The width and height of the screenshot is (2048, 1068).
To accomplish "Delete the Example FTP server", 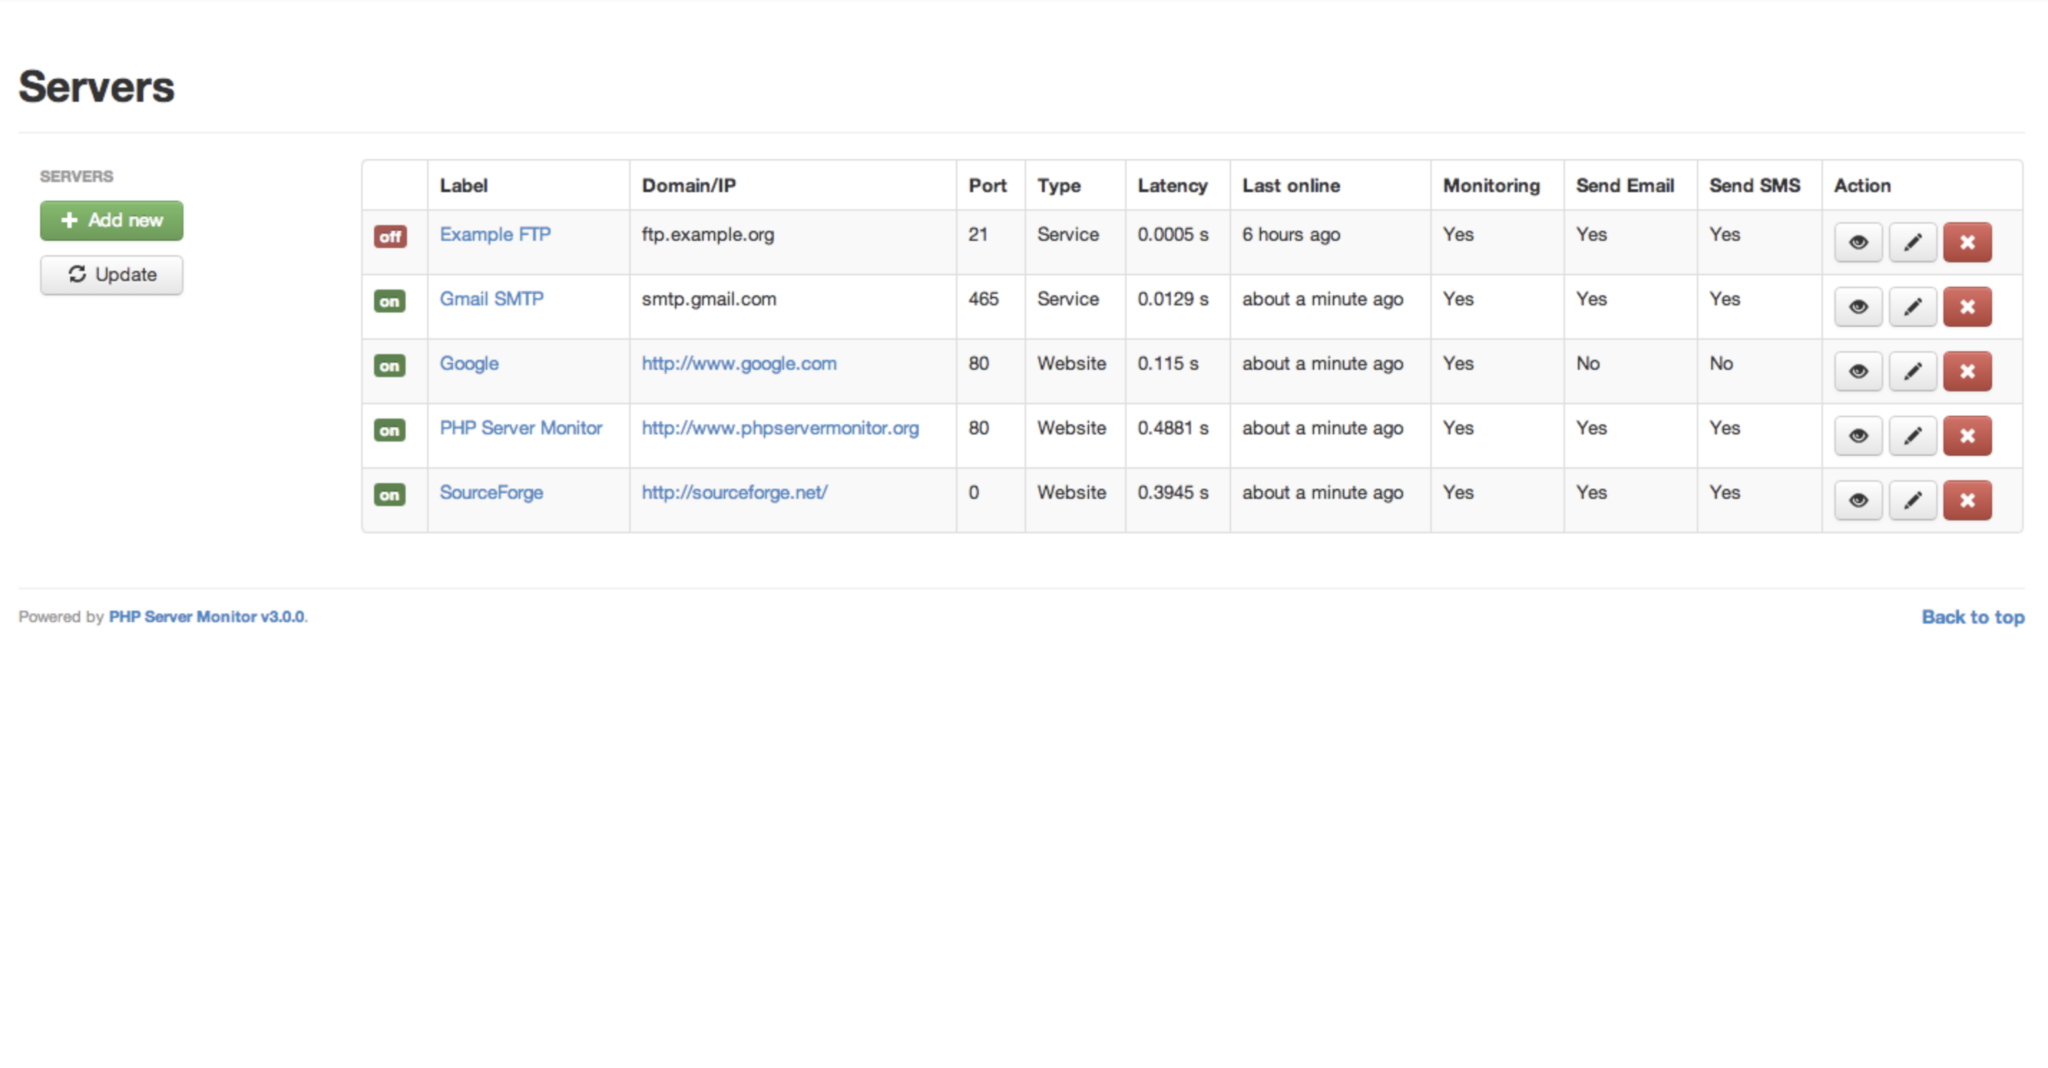I will (x=1967, y=241).
